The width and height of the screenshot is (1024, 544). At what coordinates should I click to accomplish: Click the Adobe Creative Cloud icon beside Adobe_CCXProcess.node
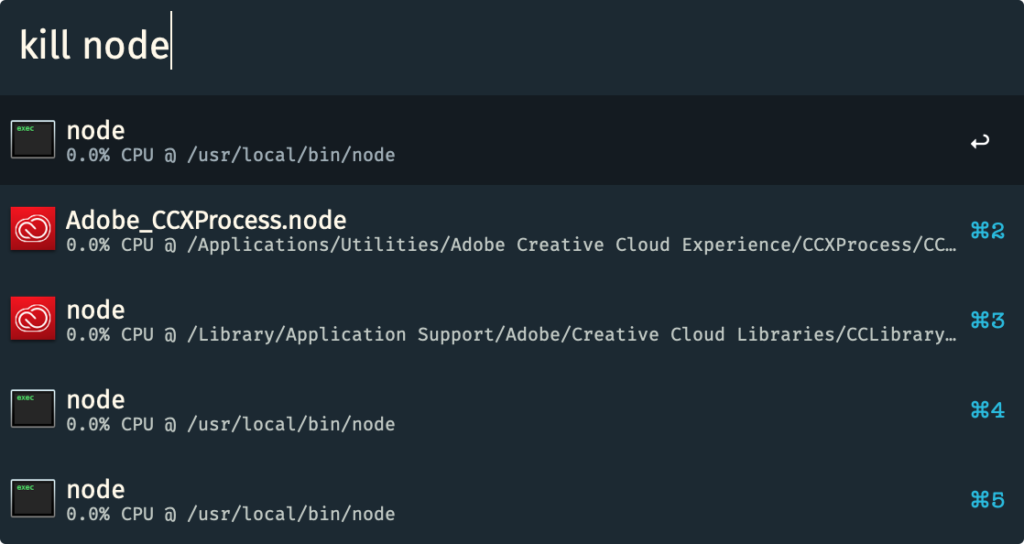tap(33, 229)
